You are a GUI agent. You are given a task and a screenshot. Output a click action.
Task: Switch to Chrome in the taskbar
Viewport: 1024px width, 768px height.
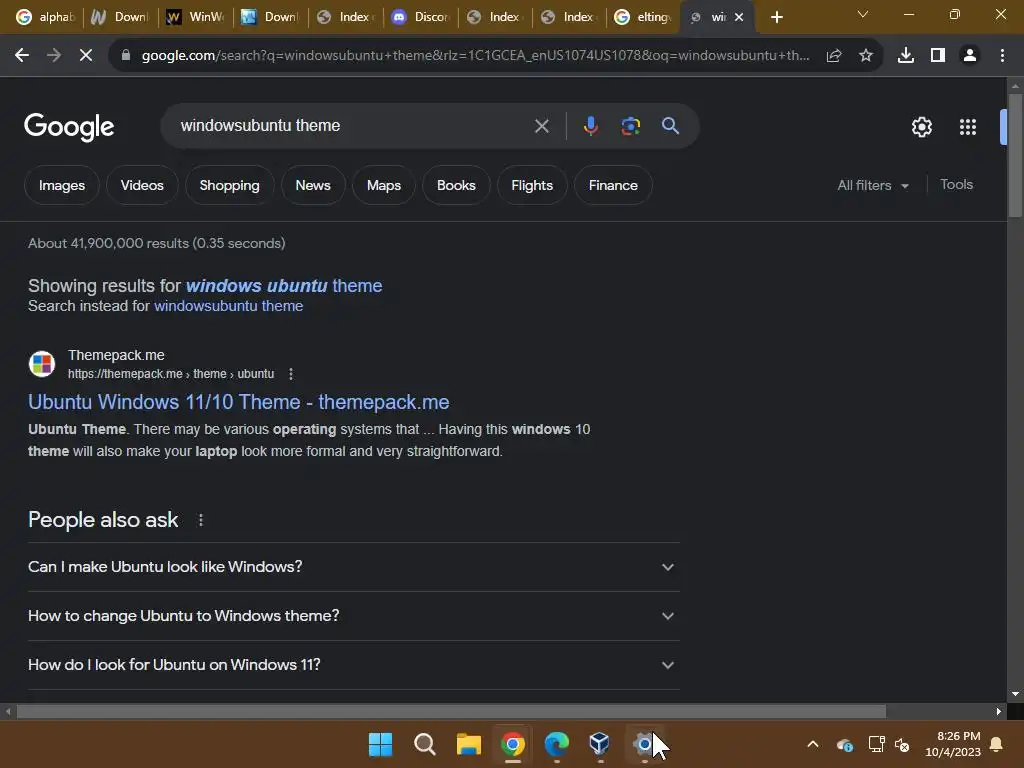coord(513,744)
